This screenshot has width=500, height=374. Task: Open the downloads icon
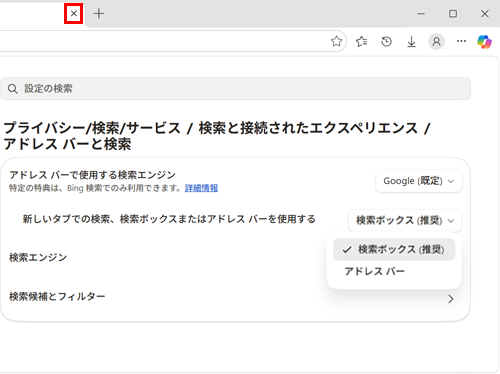pos(412,41)
